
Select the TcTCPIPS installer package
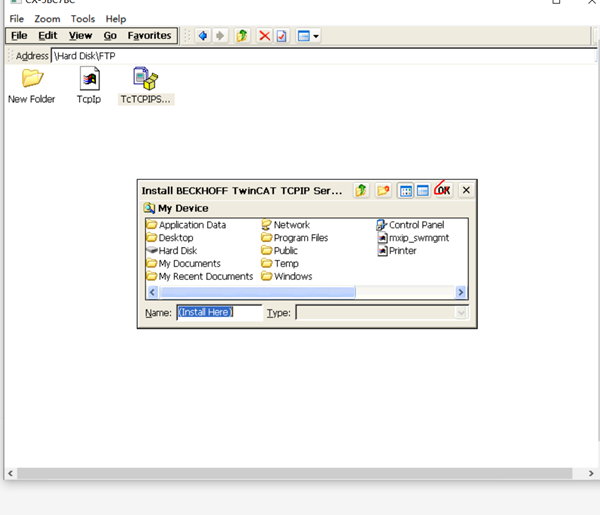coord(145,86)
